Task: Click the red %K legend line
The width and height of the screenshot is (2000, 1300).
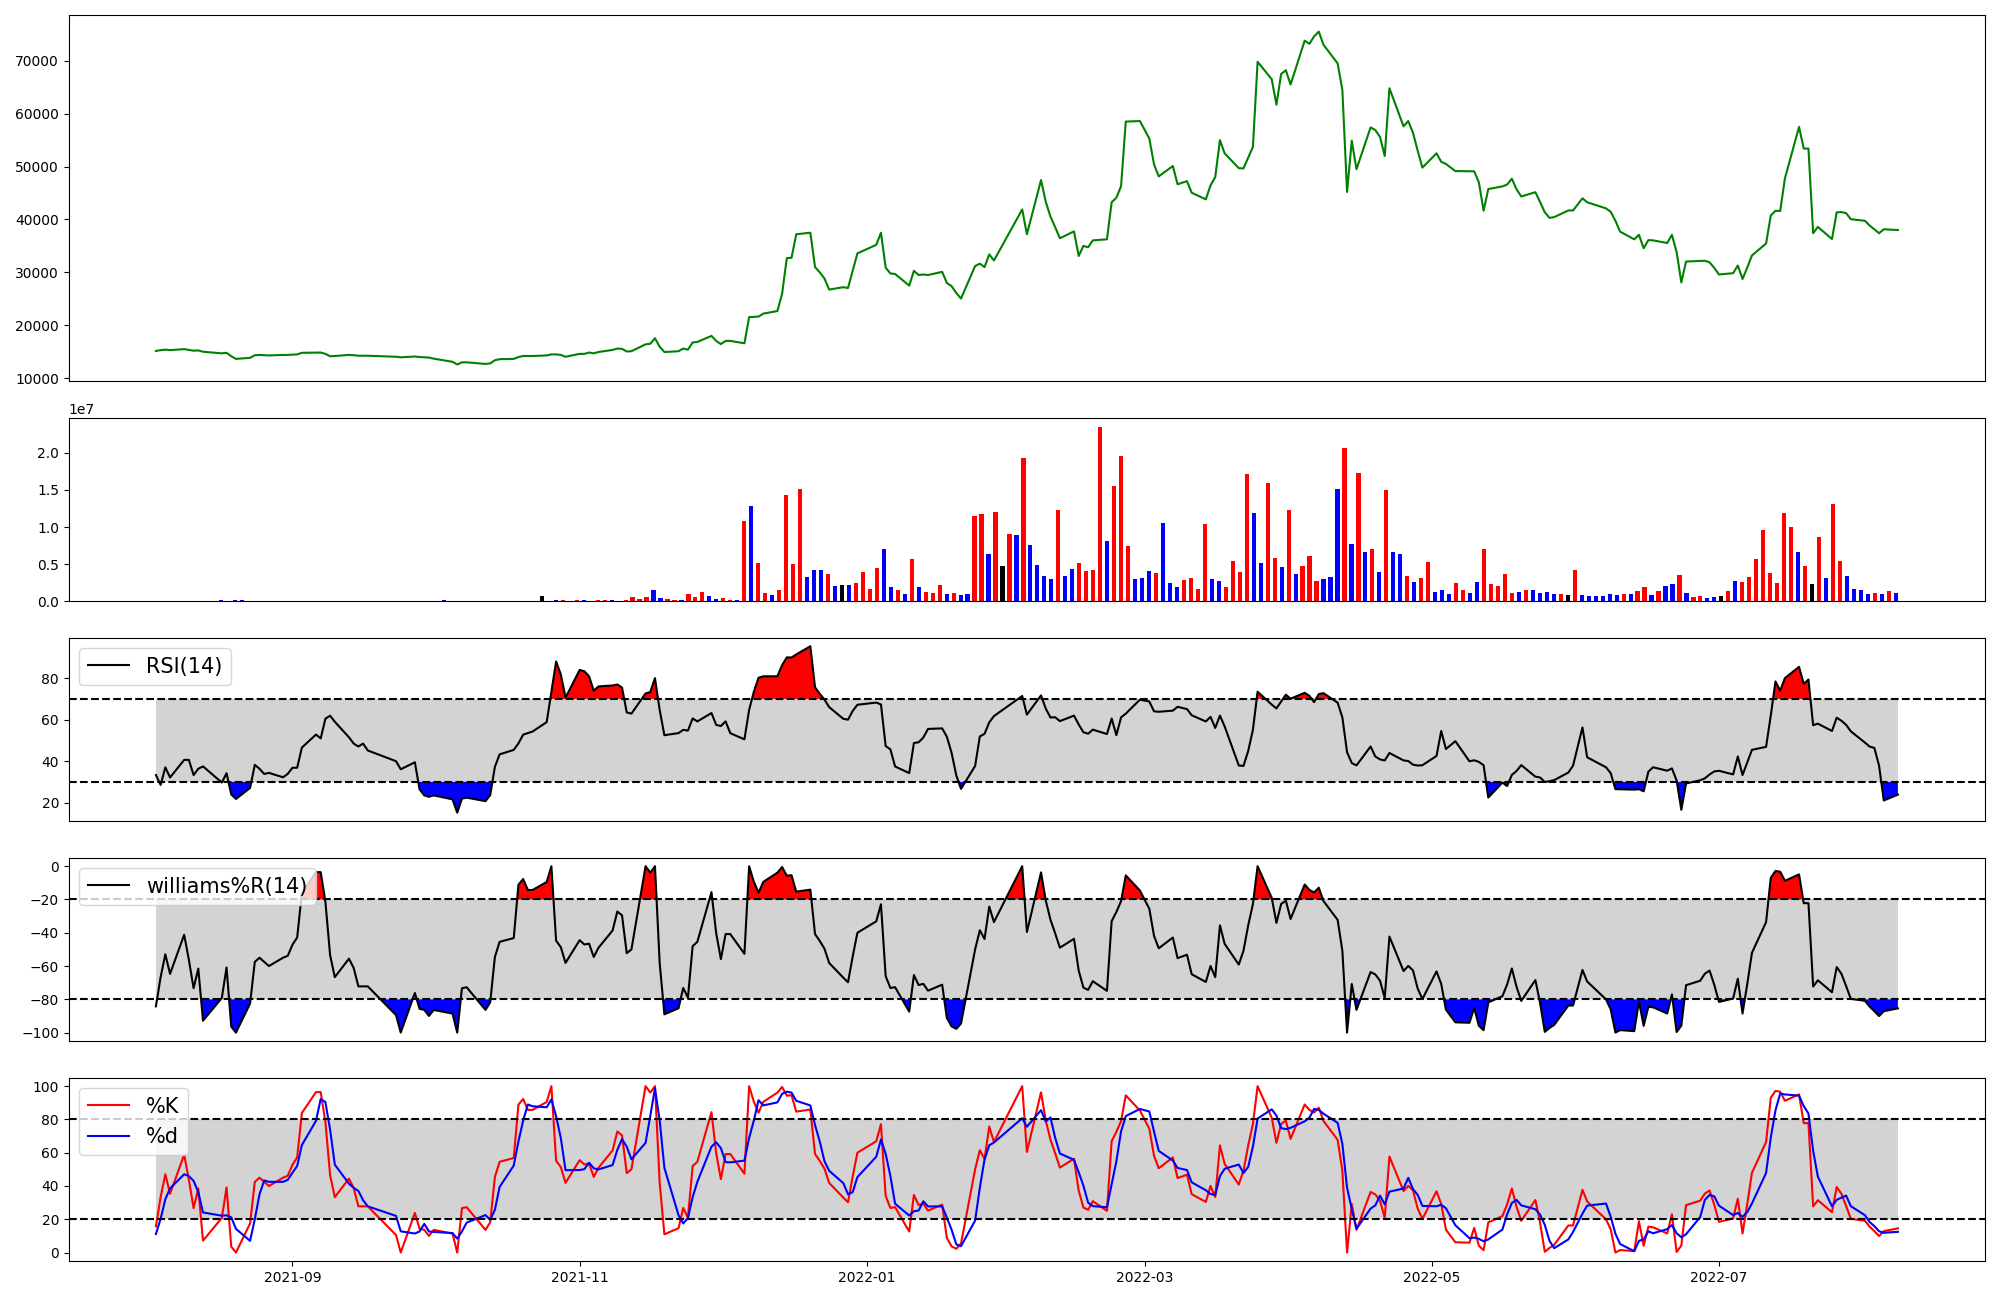Action: [109, 1105]
